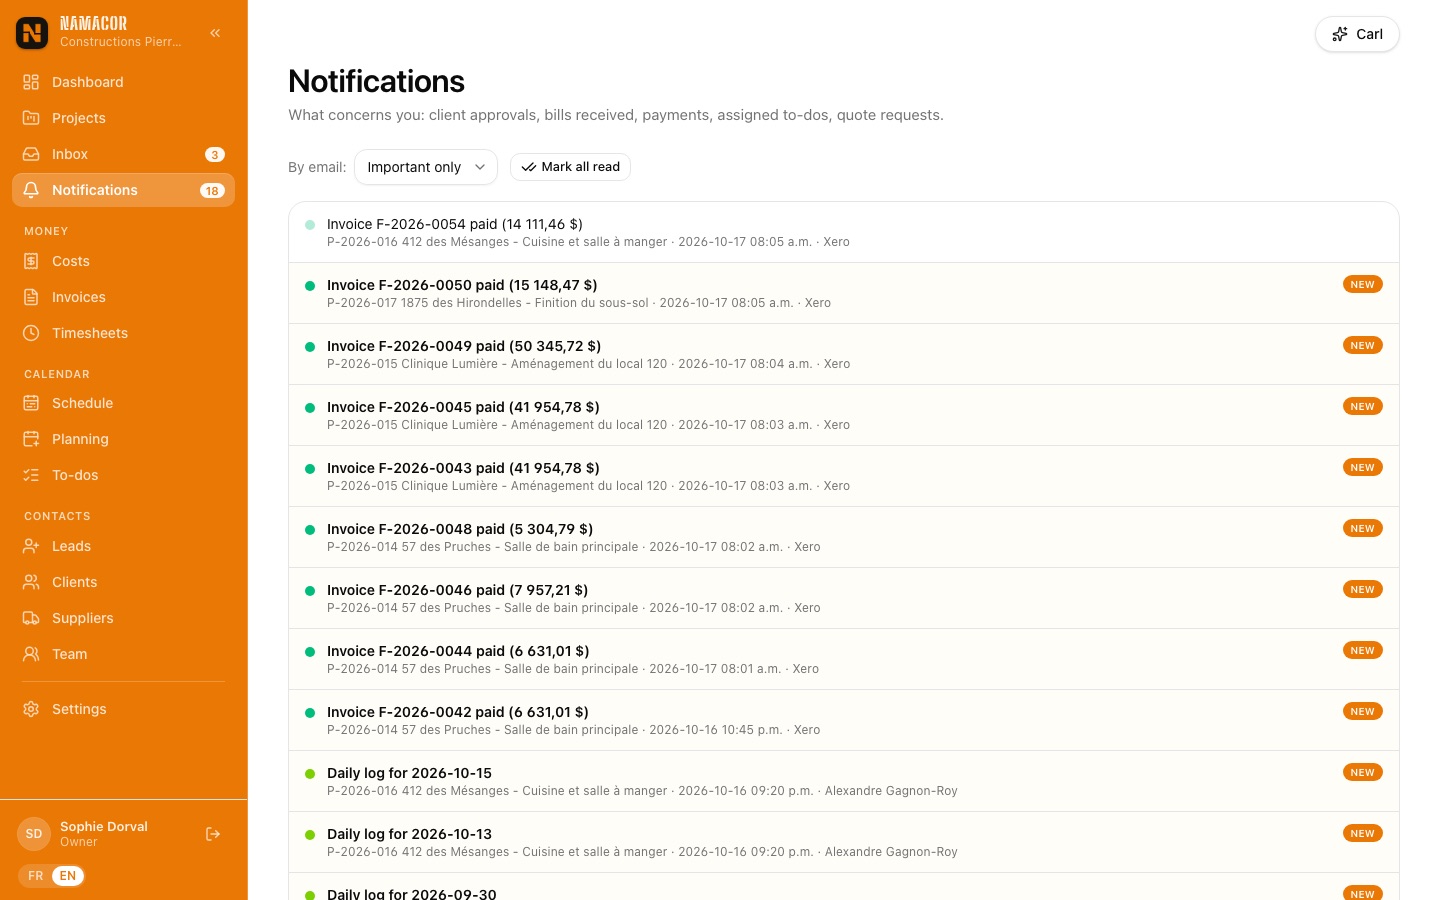Click Mark all read button

point(570,167)
